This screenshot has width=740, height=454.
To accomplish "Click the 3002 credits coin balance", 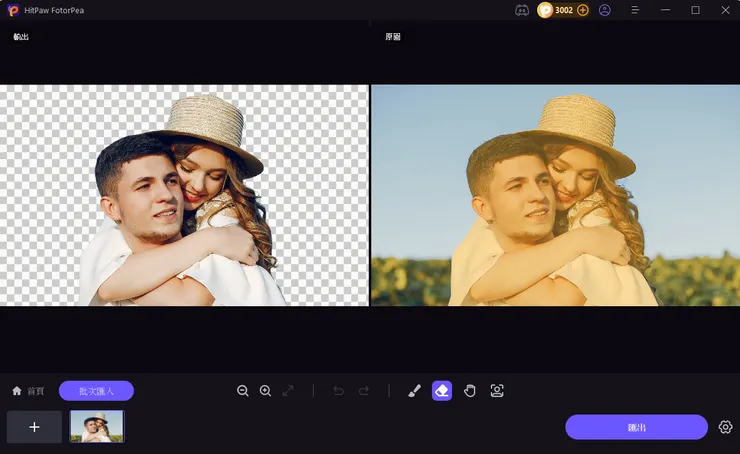I will click(x=556, y=10).
